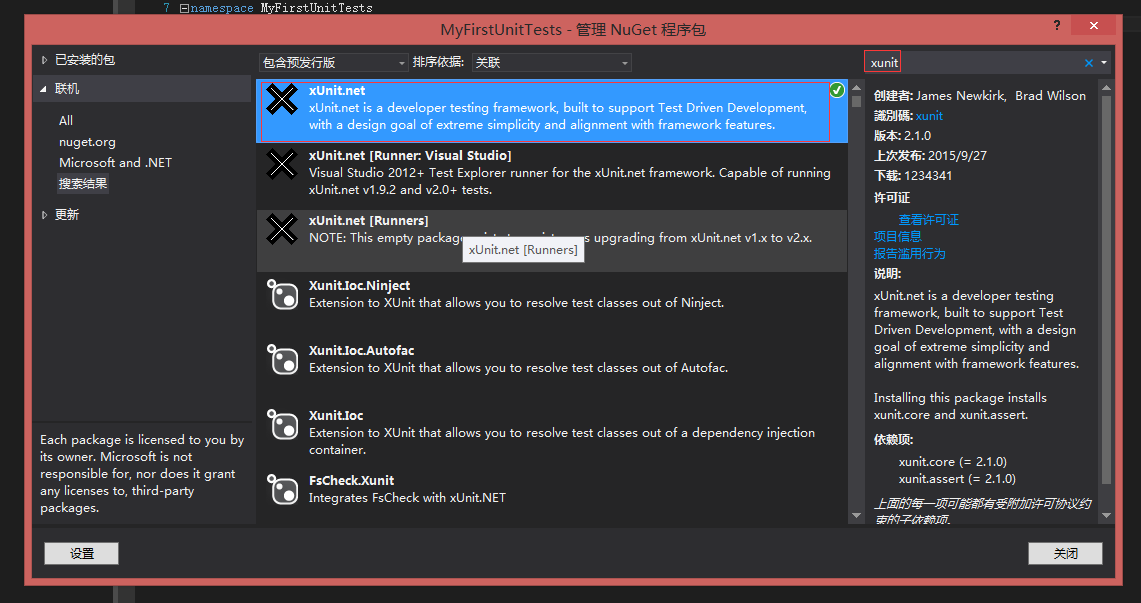The height and width of the screenshot is (603, 1141).
Task: Click the xUnit.net [Runner: Visual Studio] package icon
Action: [x=282, y=164]
